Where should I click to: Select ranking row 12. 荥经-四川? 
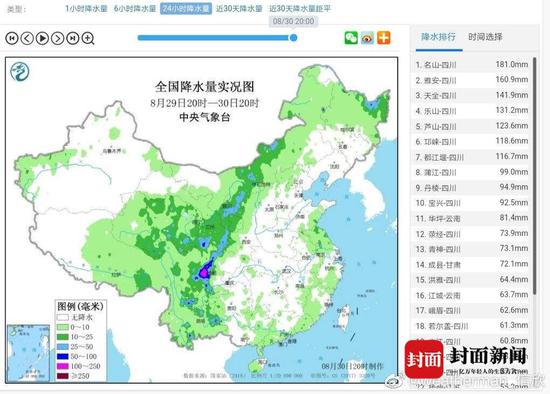[471, 234]
